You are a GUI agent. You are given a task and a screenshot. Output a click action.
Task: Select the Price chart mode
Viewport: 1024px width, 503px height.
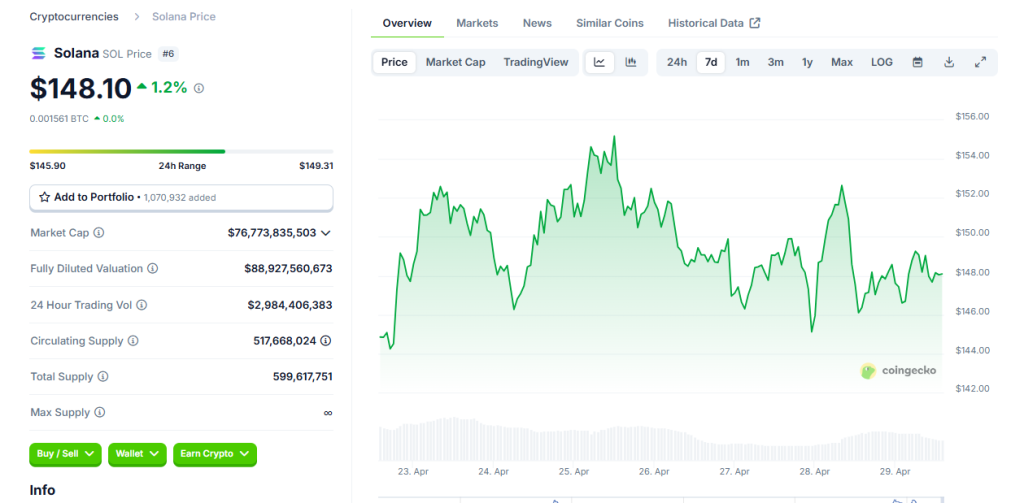tap(394, 62)
